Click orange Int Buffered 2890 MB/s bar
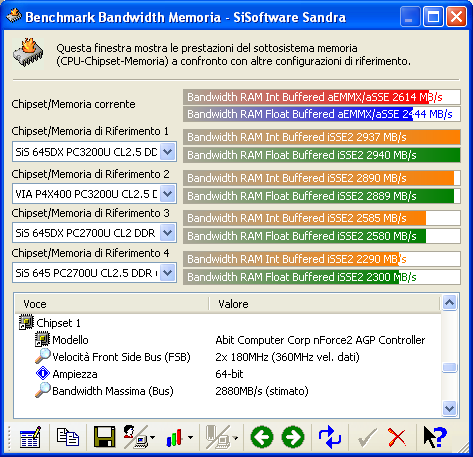 click(322, 178)
